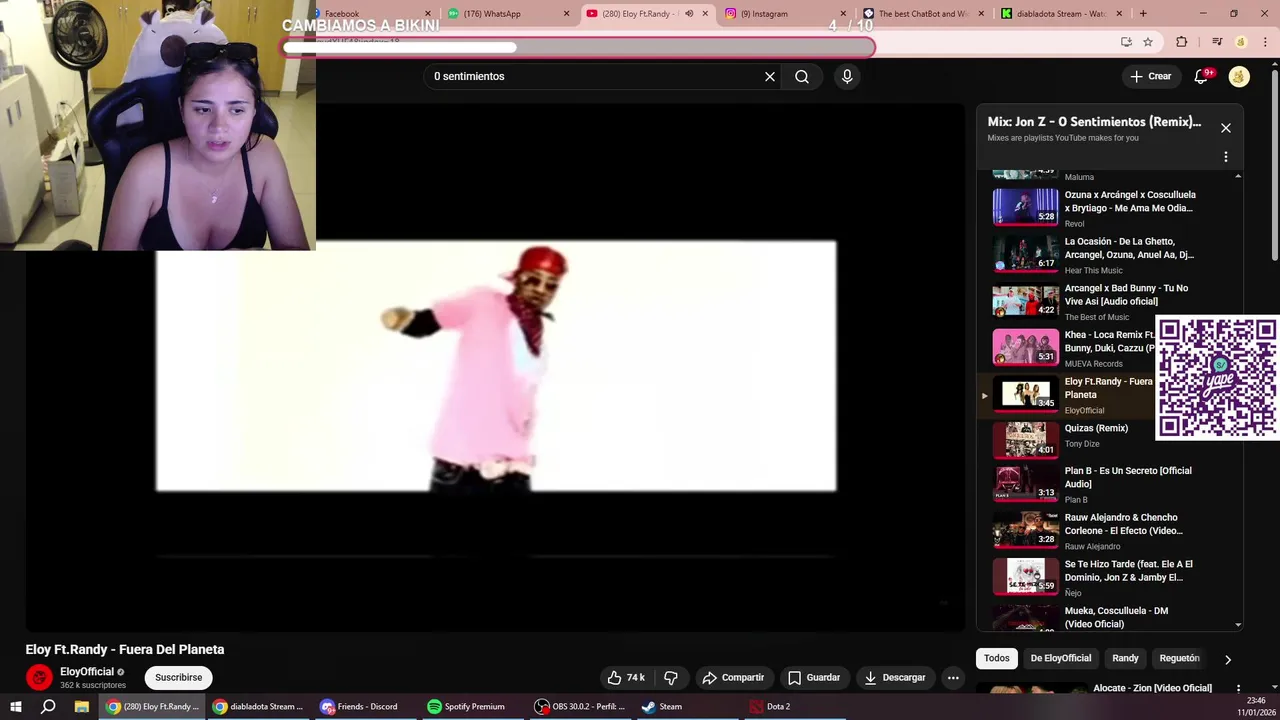This screenshot has width=1280, height=720.
Task: Open options for Alocate - Zion video
Action: 1238,688
